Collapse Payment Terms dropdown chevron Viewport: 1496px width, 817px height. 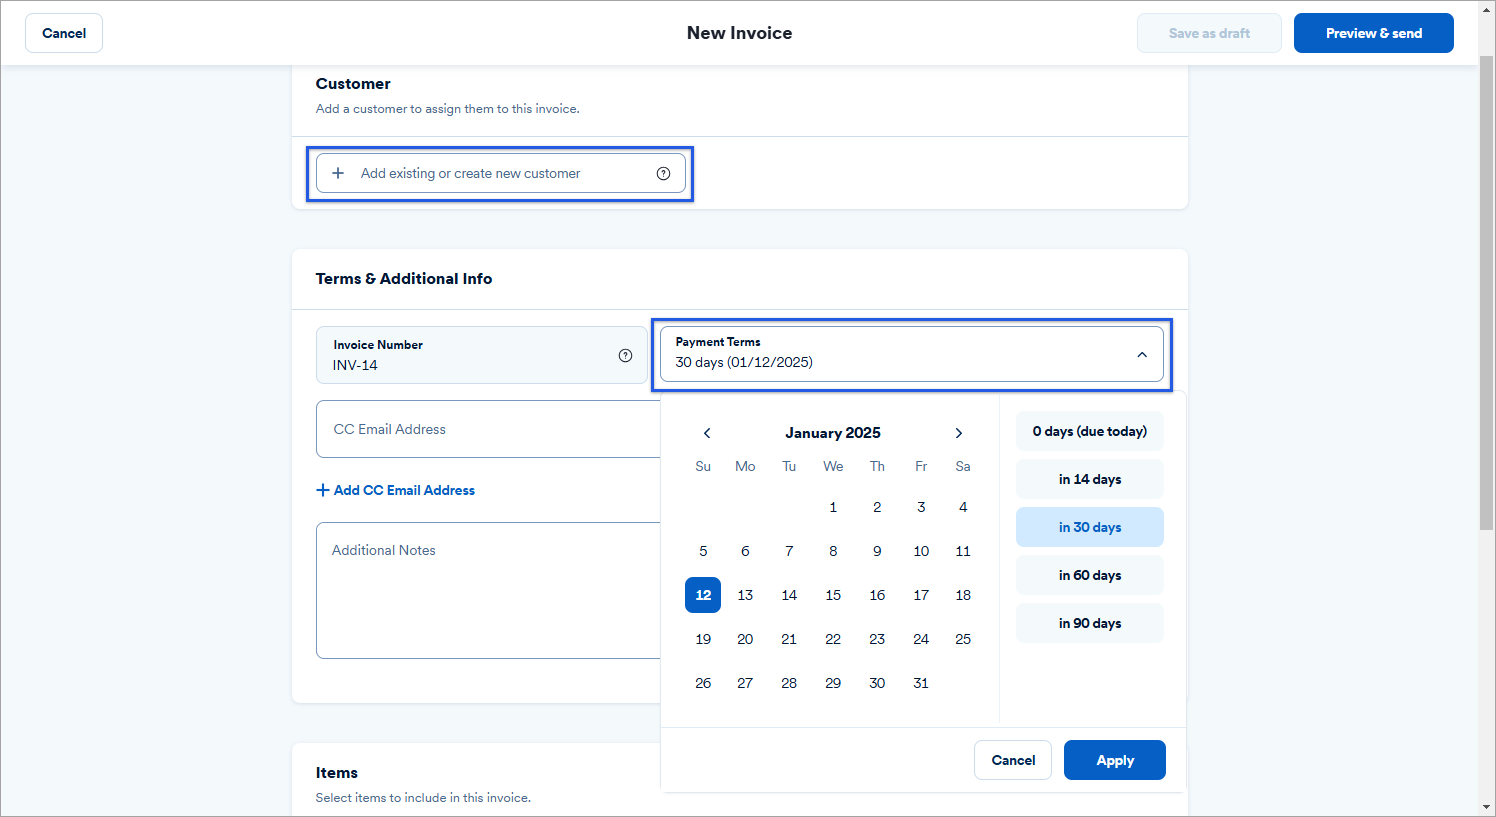[x=1142, y=355]
